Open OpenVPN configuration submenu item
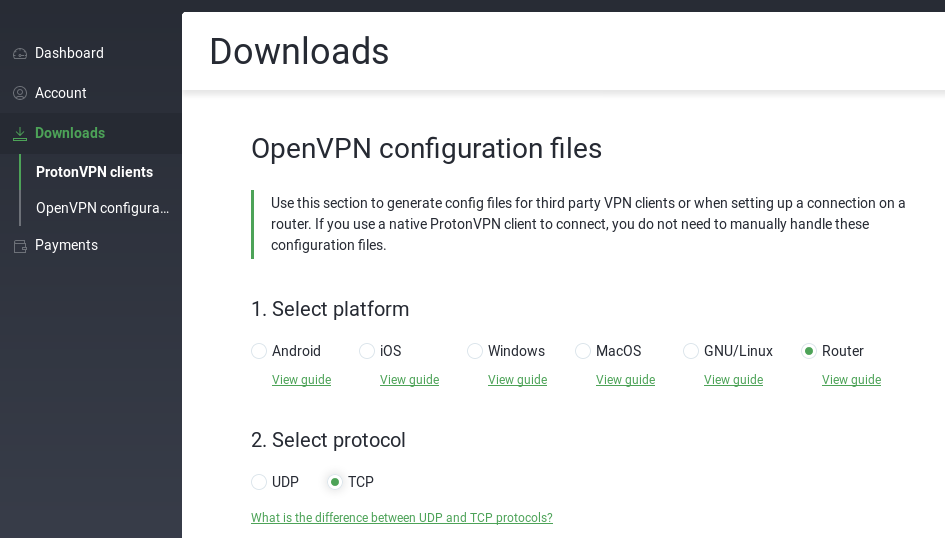The image size is (945, 538). click(x=102, y=208)
